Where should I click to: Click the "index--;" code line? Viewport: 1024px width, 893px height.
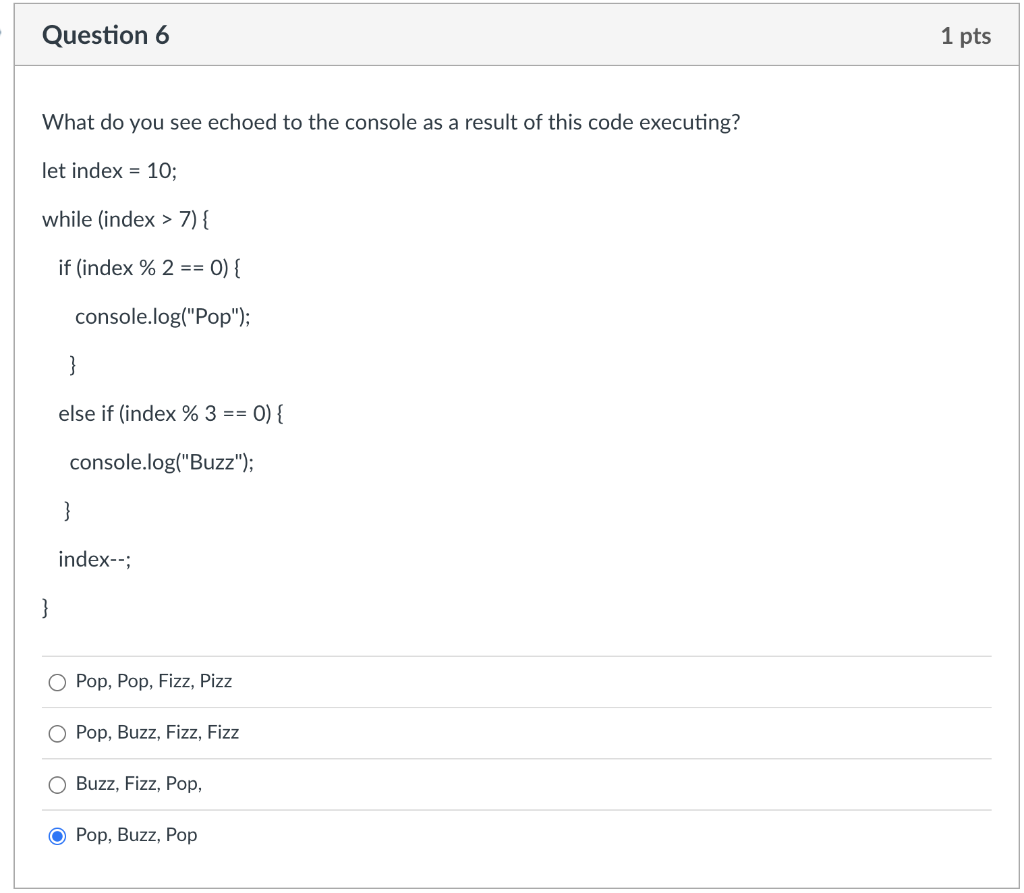point(95,559)
